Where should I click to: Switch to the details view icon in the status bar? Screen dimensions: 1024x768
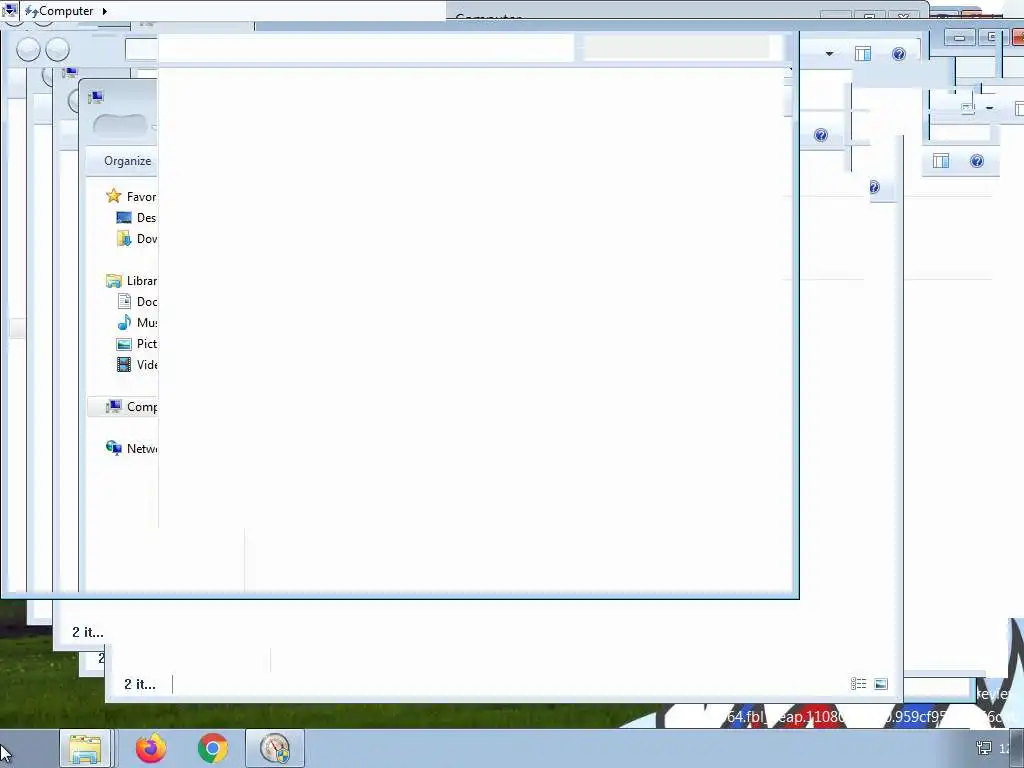(858, 684)
